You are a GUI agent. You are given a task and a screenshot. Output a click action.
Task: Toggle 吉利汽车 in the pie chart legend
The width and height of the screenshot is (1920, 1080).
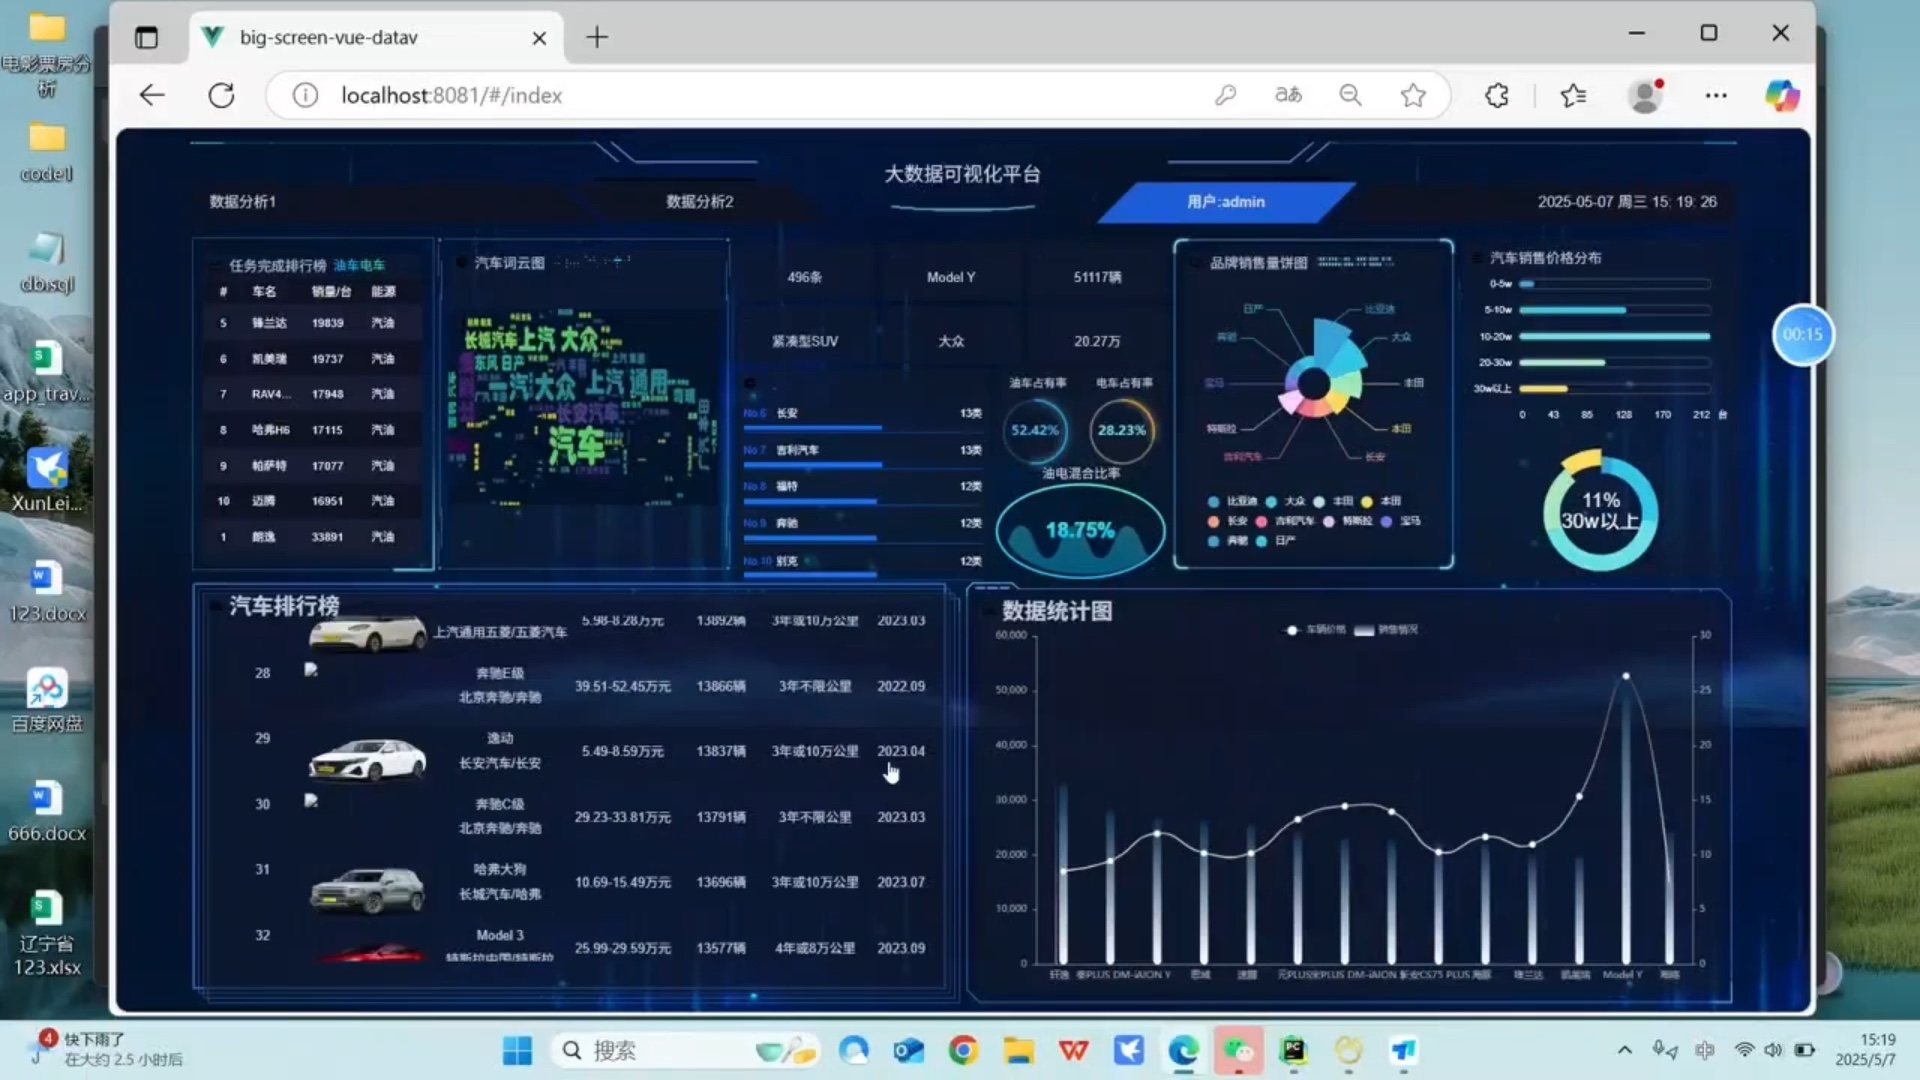pos(1285,521)
